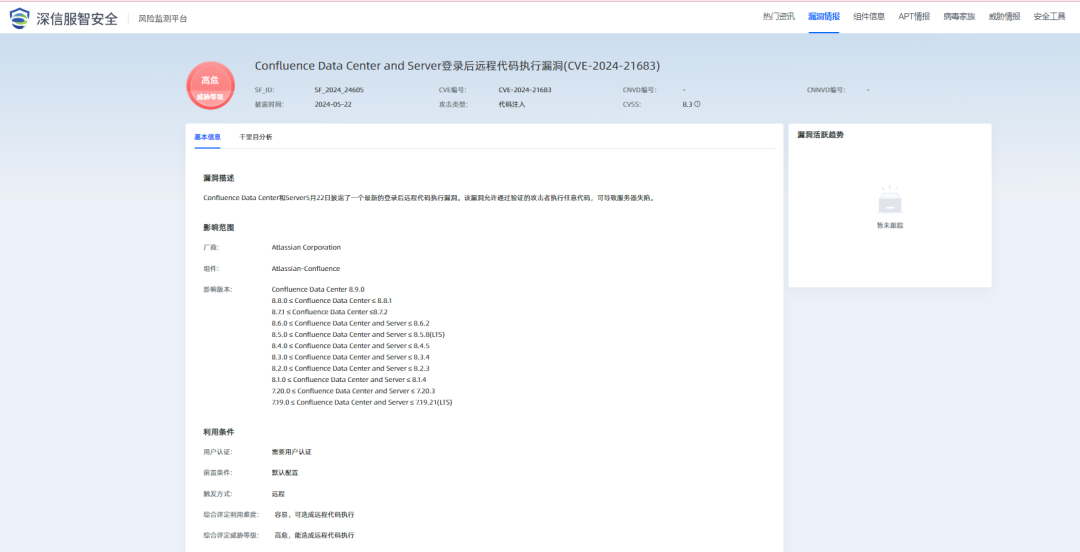Open the 漏洞情报 menu
This screenshot has width=1080, height=552.
[x=824, y=17]
